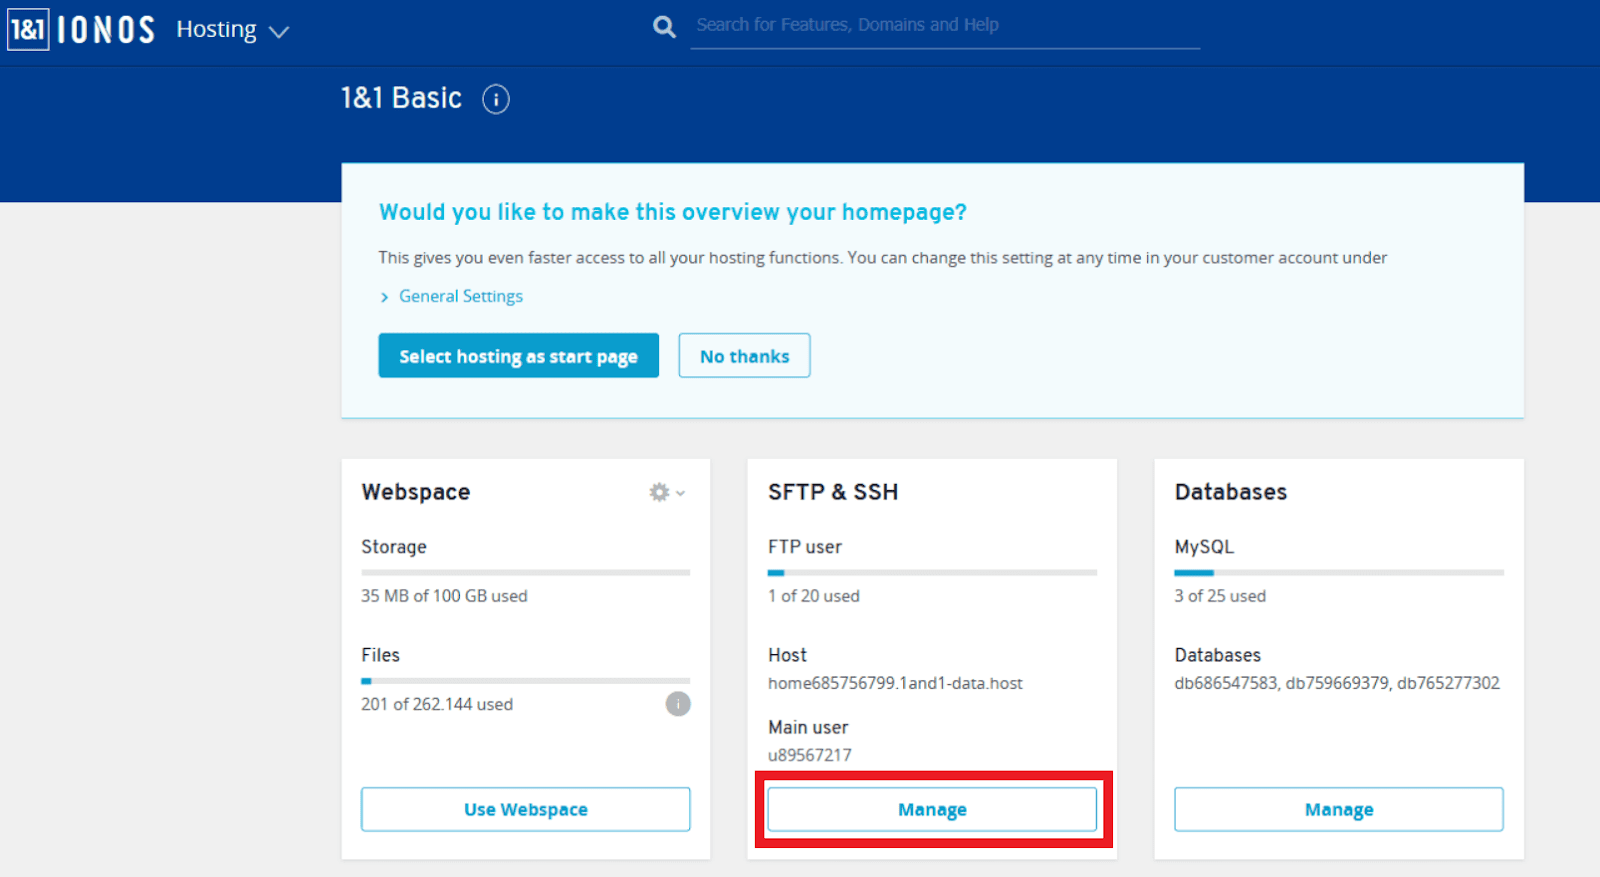Screen dimensions: 1600x877
Task: Click '3 of 25 used' text
Action: (x=1220, y=596)
